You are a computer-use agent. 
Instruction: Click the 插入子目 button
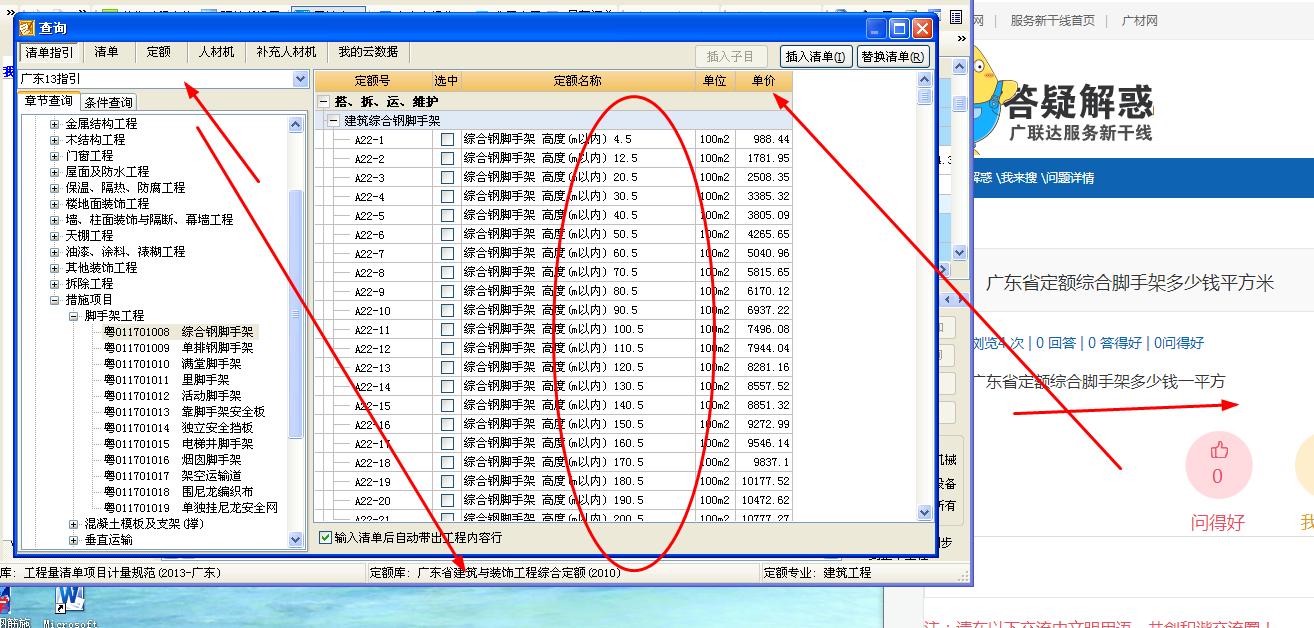pos(731,57)
